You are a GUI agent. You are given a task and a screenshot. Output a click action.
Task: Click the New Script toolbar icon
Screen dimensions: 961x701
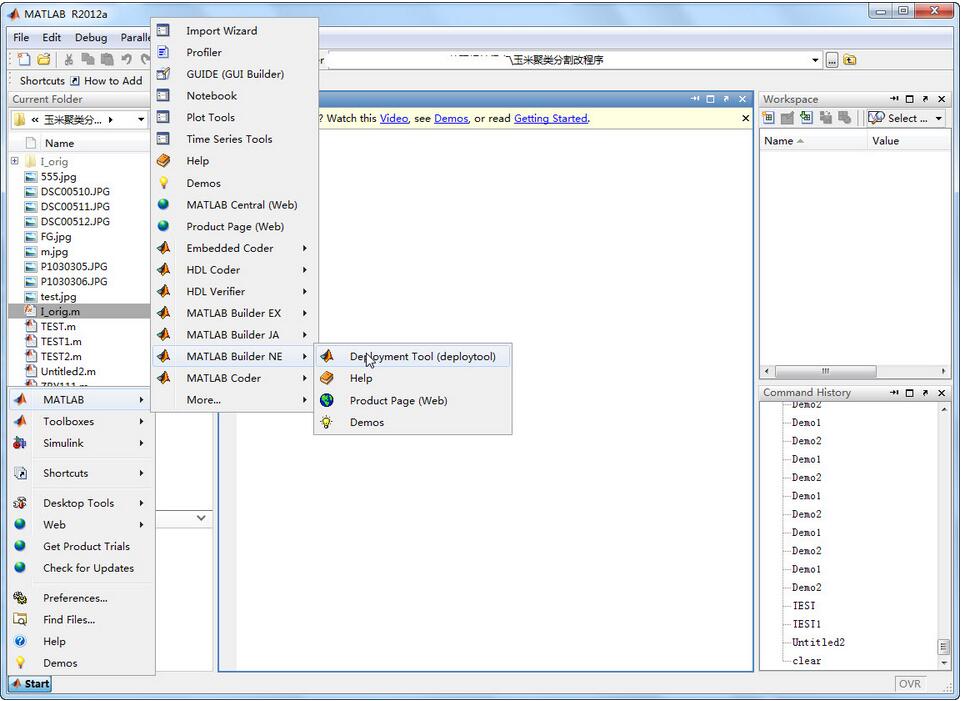(x=23, y=59)
